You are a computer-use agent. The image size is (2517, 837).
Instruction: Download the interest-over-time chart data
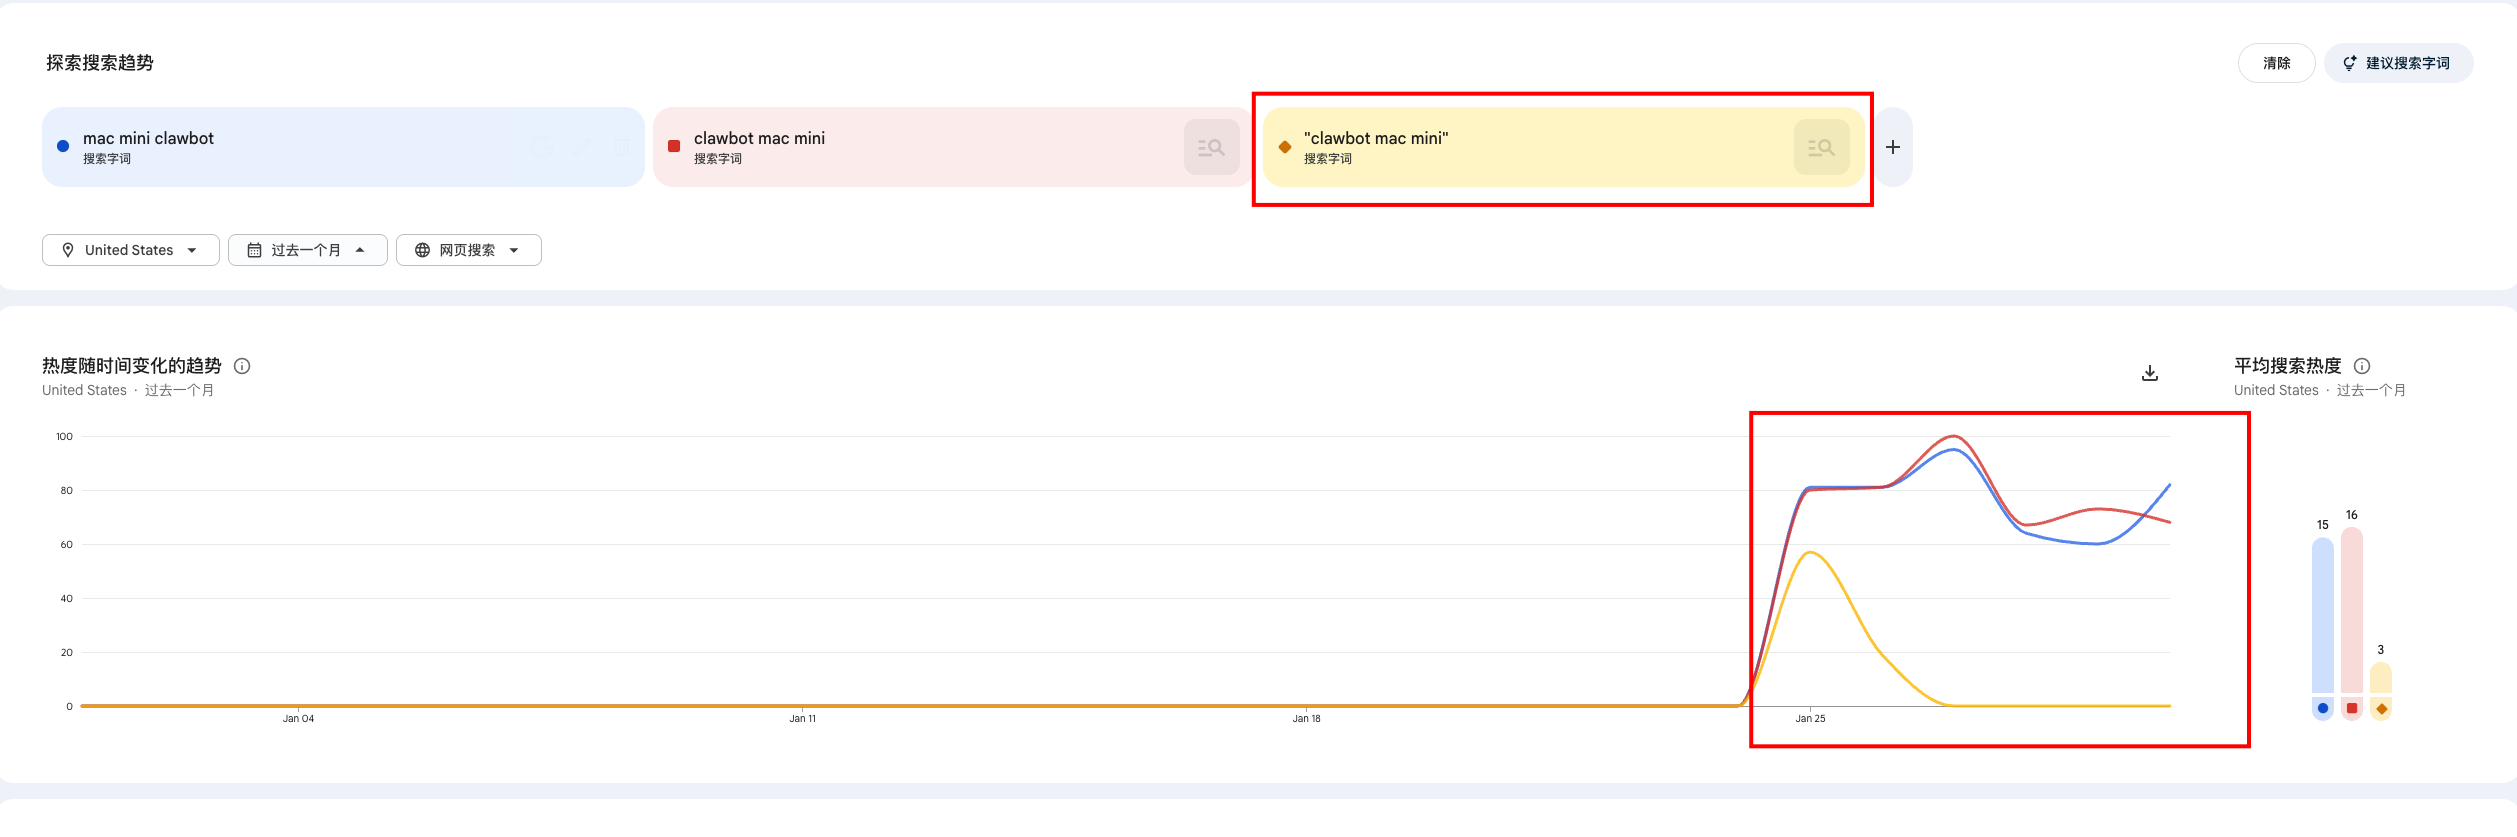2150,373
